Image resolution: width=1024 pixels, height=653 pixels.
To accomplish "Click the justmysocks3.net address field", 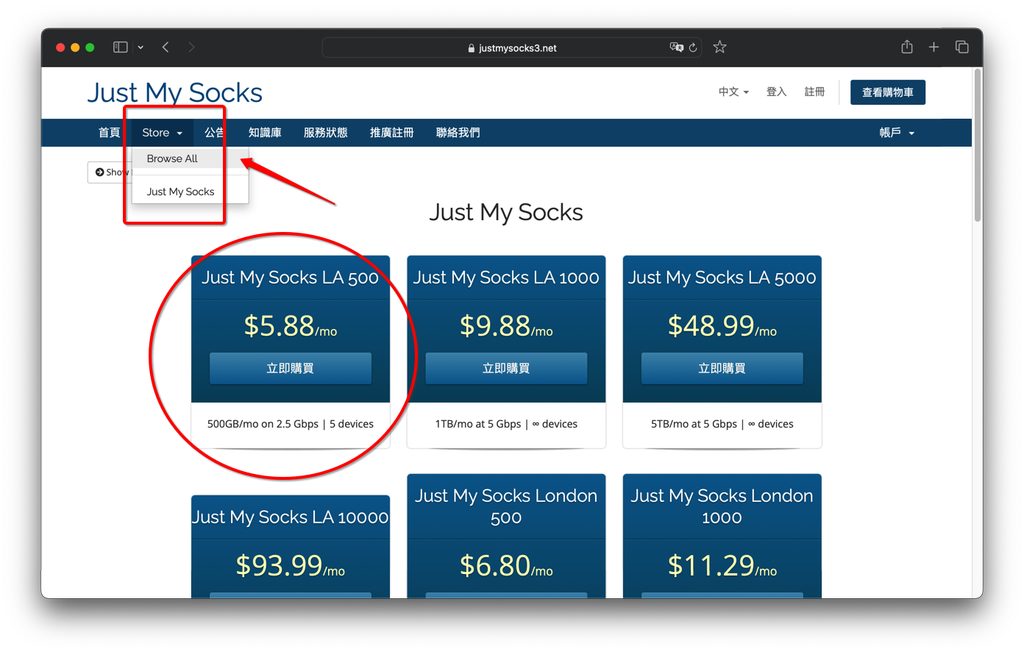I will (x=511, y=48).
